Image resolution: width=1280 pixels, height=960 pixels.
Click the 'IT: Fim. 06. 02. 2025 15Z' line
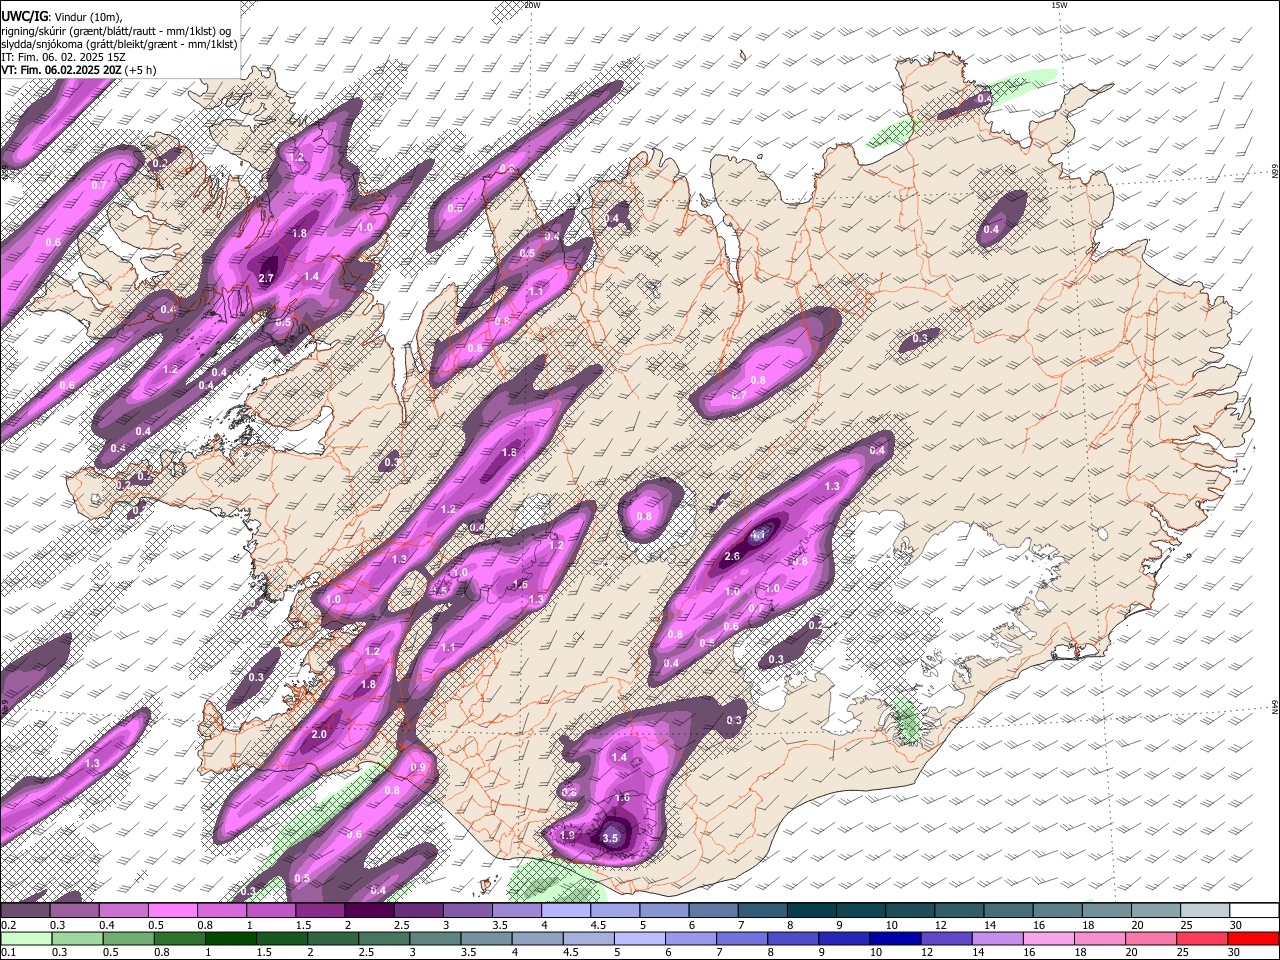(x=63, y=57)
